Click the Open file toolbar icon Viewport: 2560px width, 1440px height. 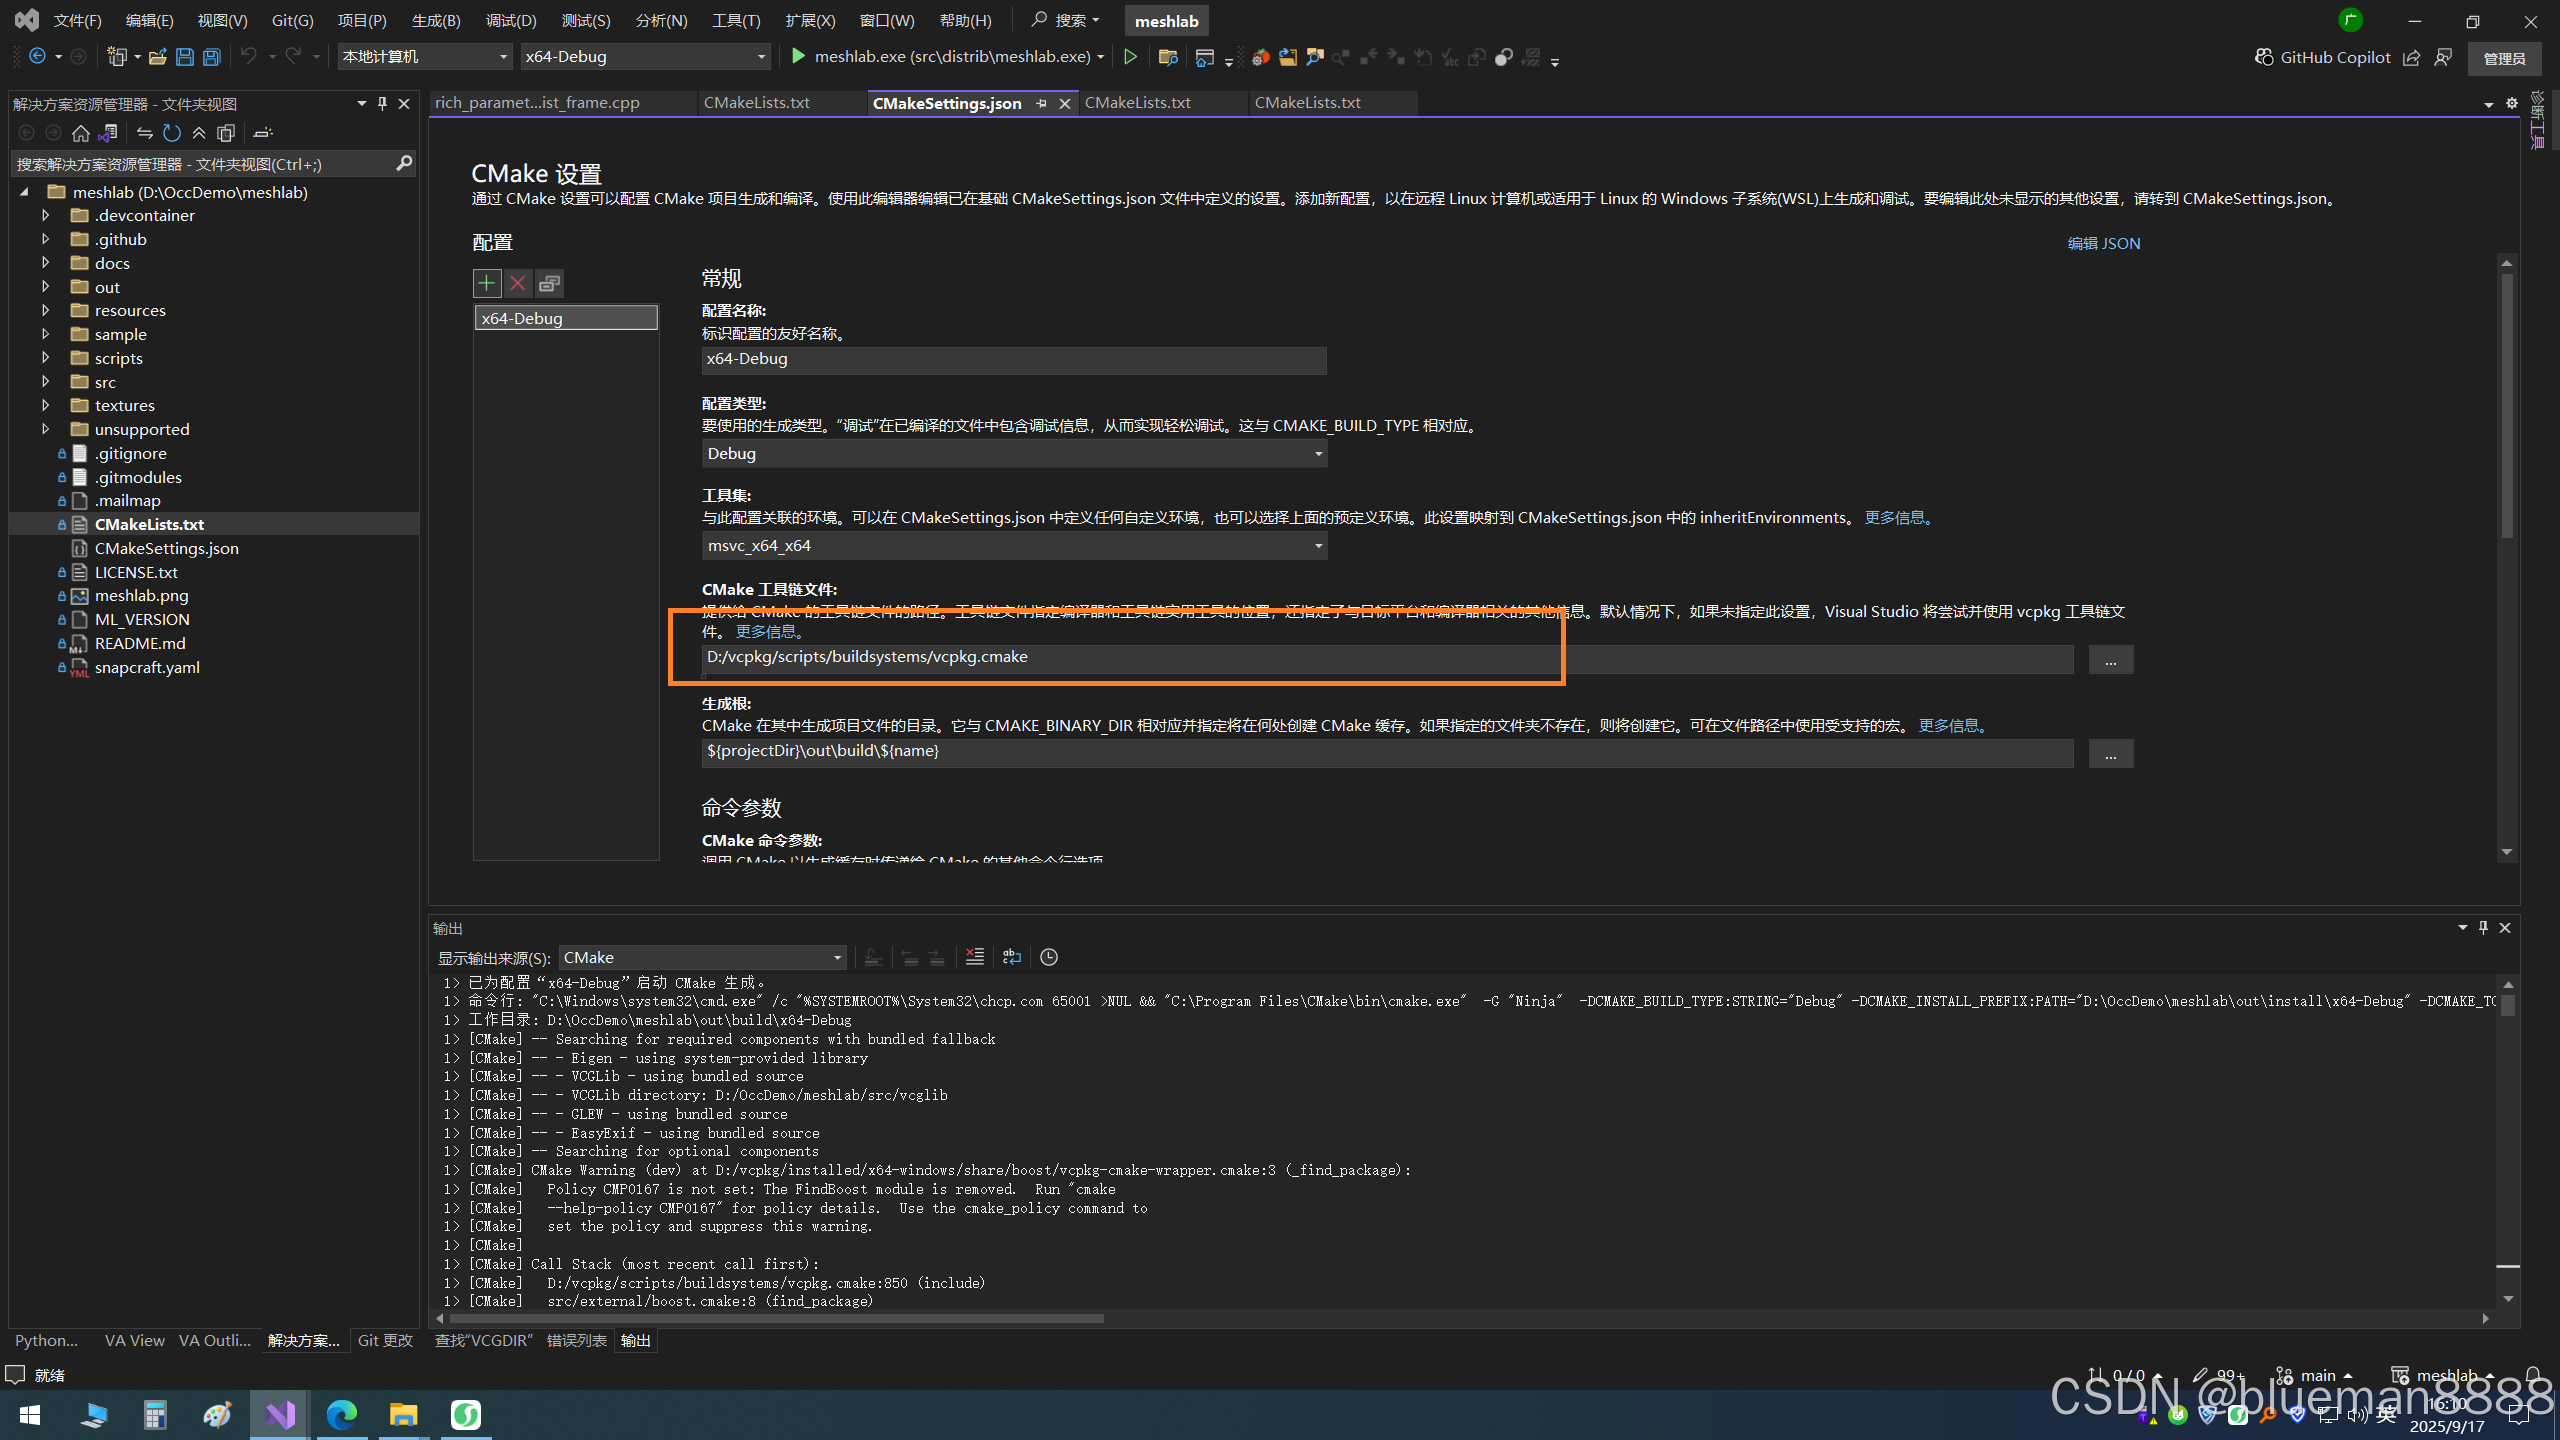pos(157,57)
